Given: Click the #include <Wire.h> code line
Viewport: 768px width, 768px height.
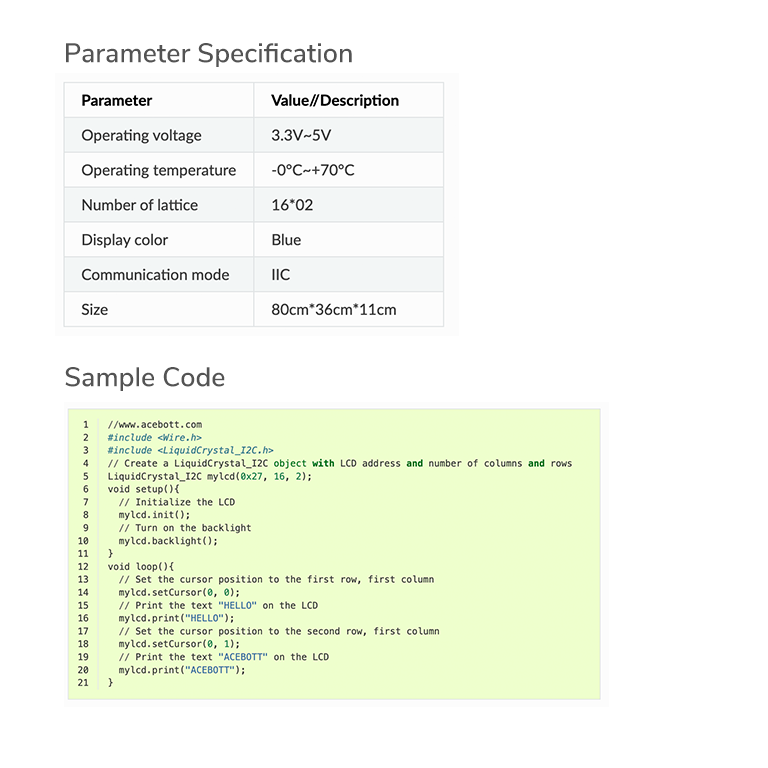Looking at the screenshot, I should [155, 437].
